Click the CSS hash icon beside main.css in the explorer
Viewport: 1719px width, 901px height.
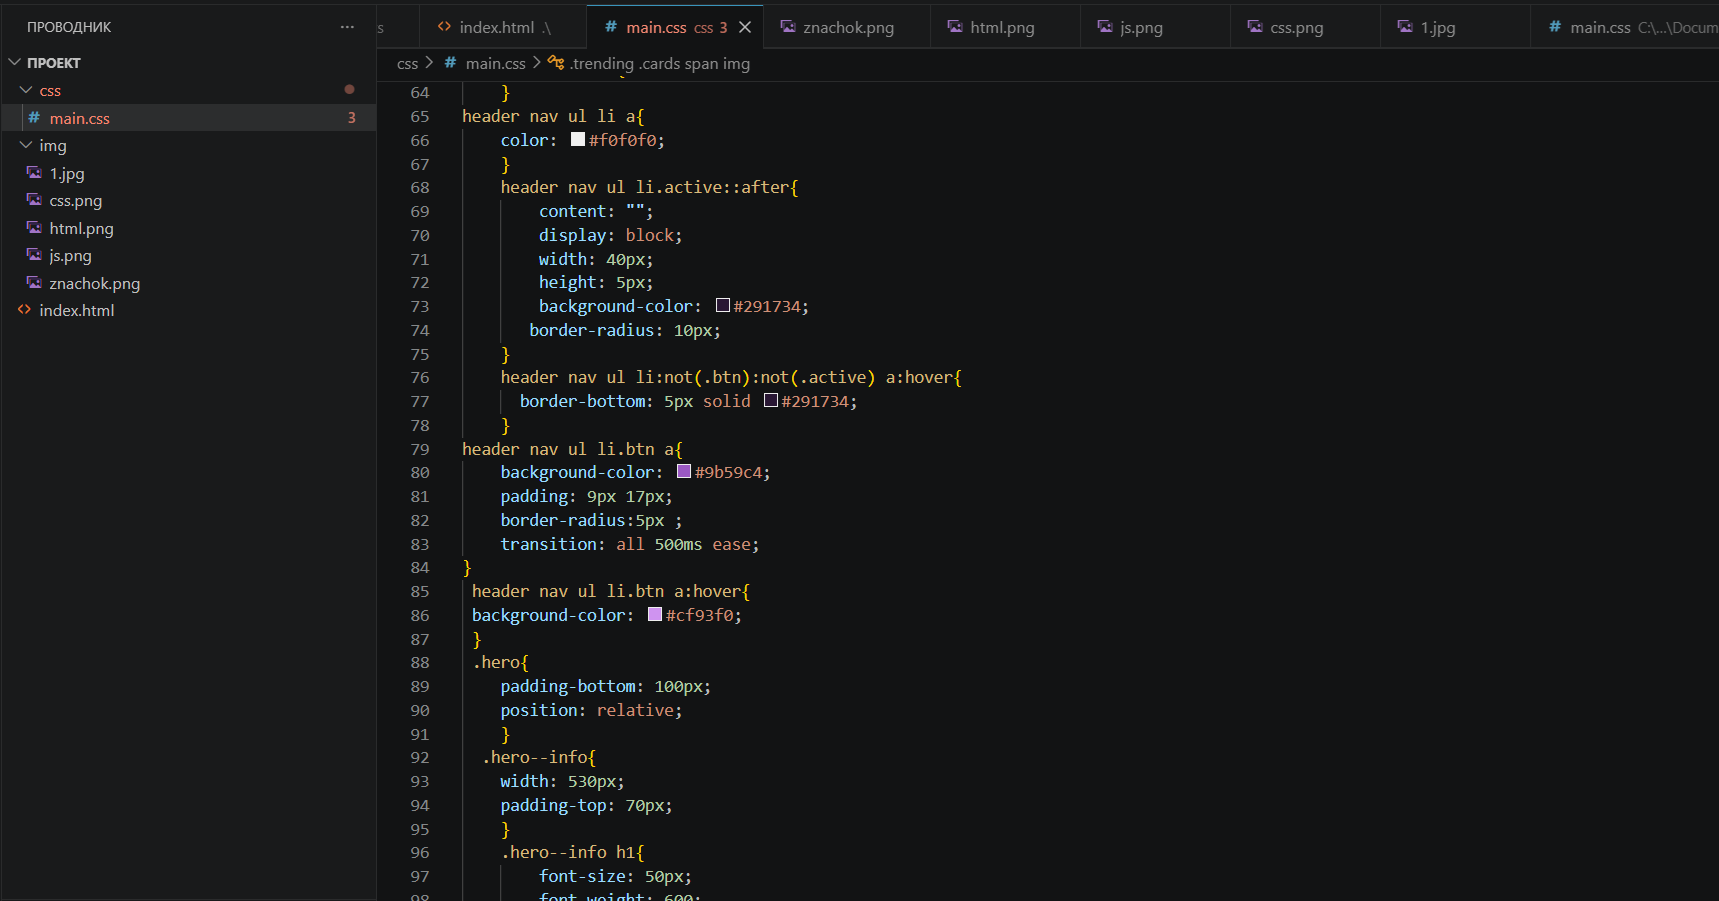(34, 118)
